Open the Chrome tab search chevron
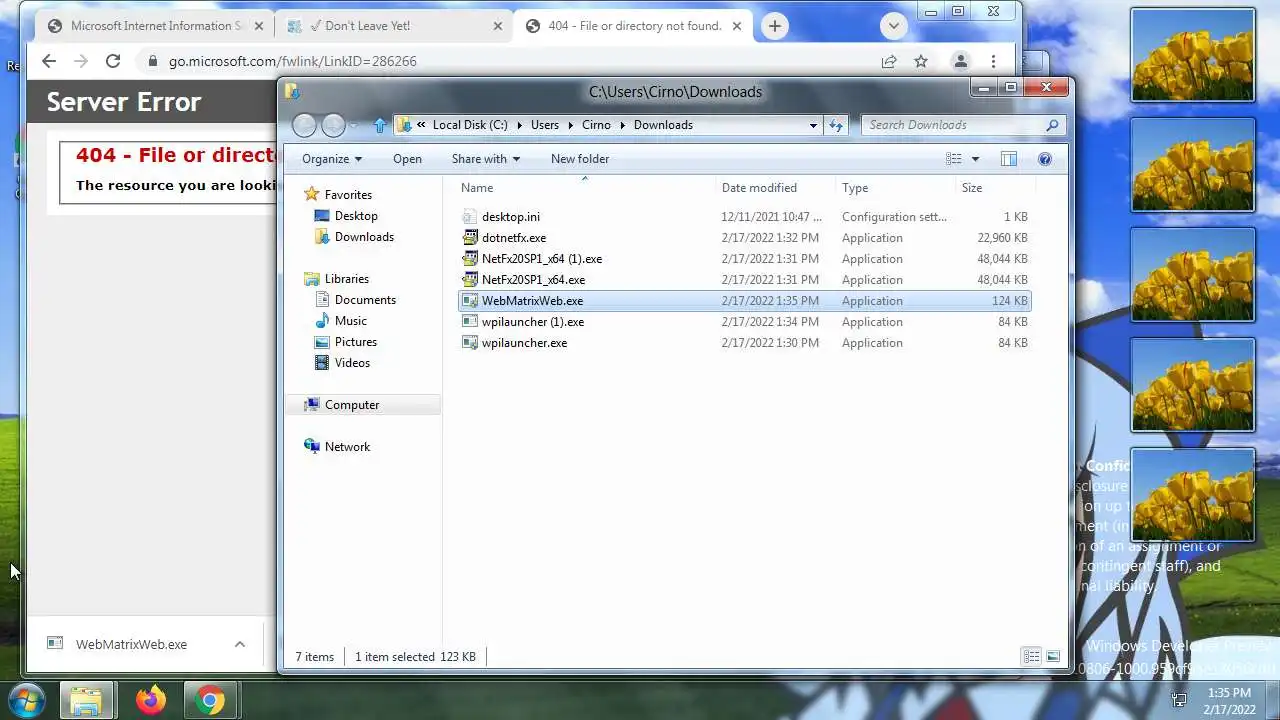This screenshot has height=720, width=1280. (x=894, y=26)
